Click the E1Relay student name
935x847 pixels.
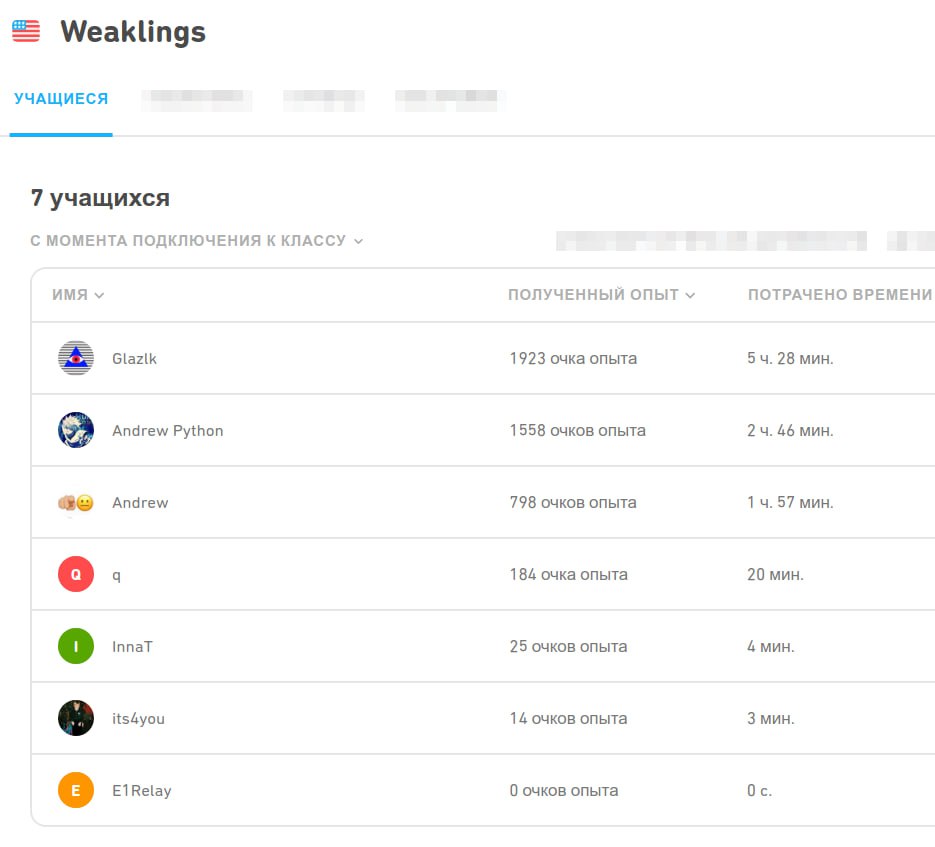pyautogui.click(x=141, y=790)
